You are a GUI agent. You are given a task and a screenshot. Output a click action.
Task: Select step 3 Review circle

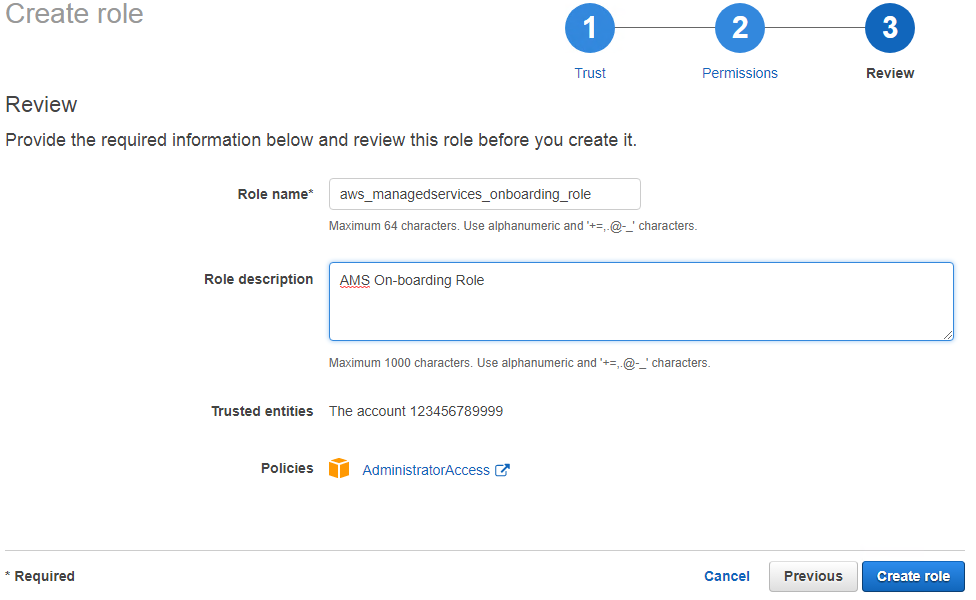point(890,27)
